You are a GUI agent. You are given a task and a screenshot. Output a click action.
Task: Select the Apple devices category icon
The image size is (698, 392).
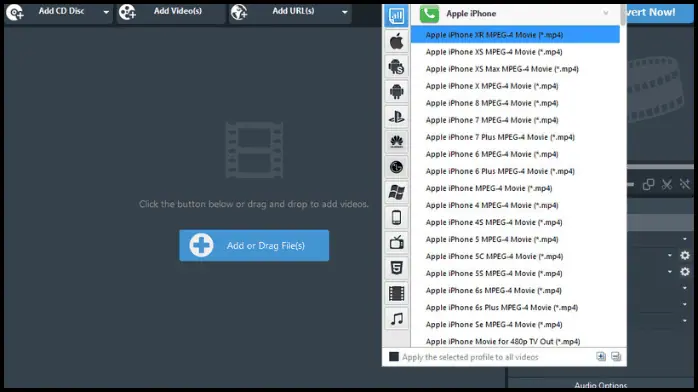[396, 41]
